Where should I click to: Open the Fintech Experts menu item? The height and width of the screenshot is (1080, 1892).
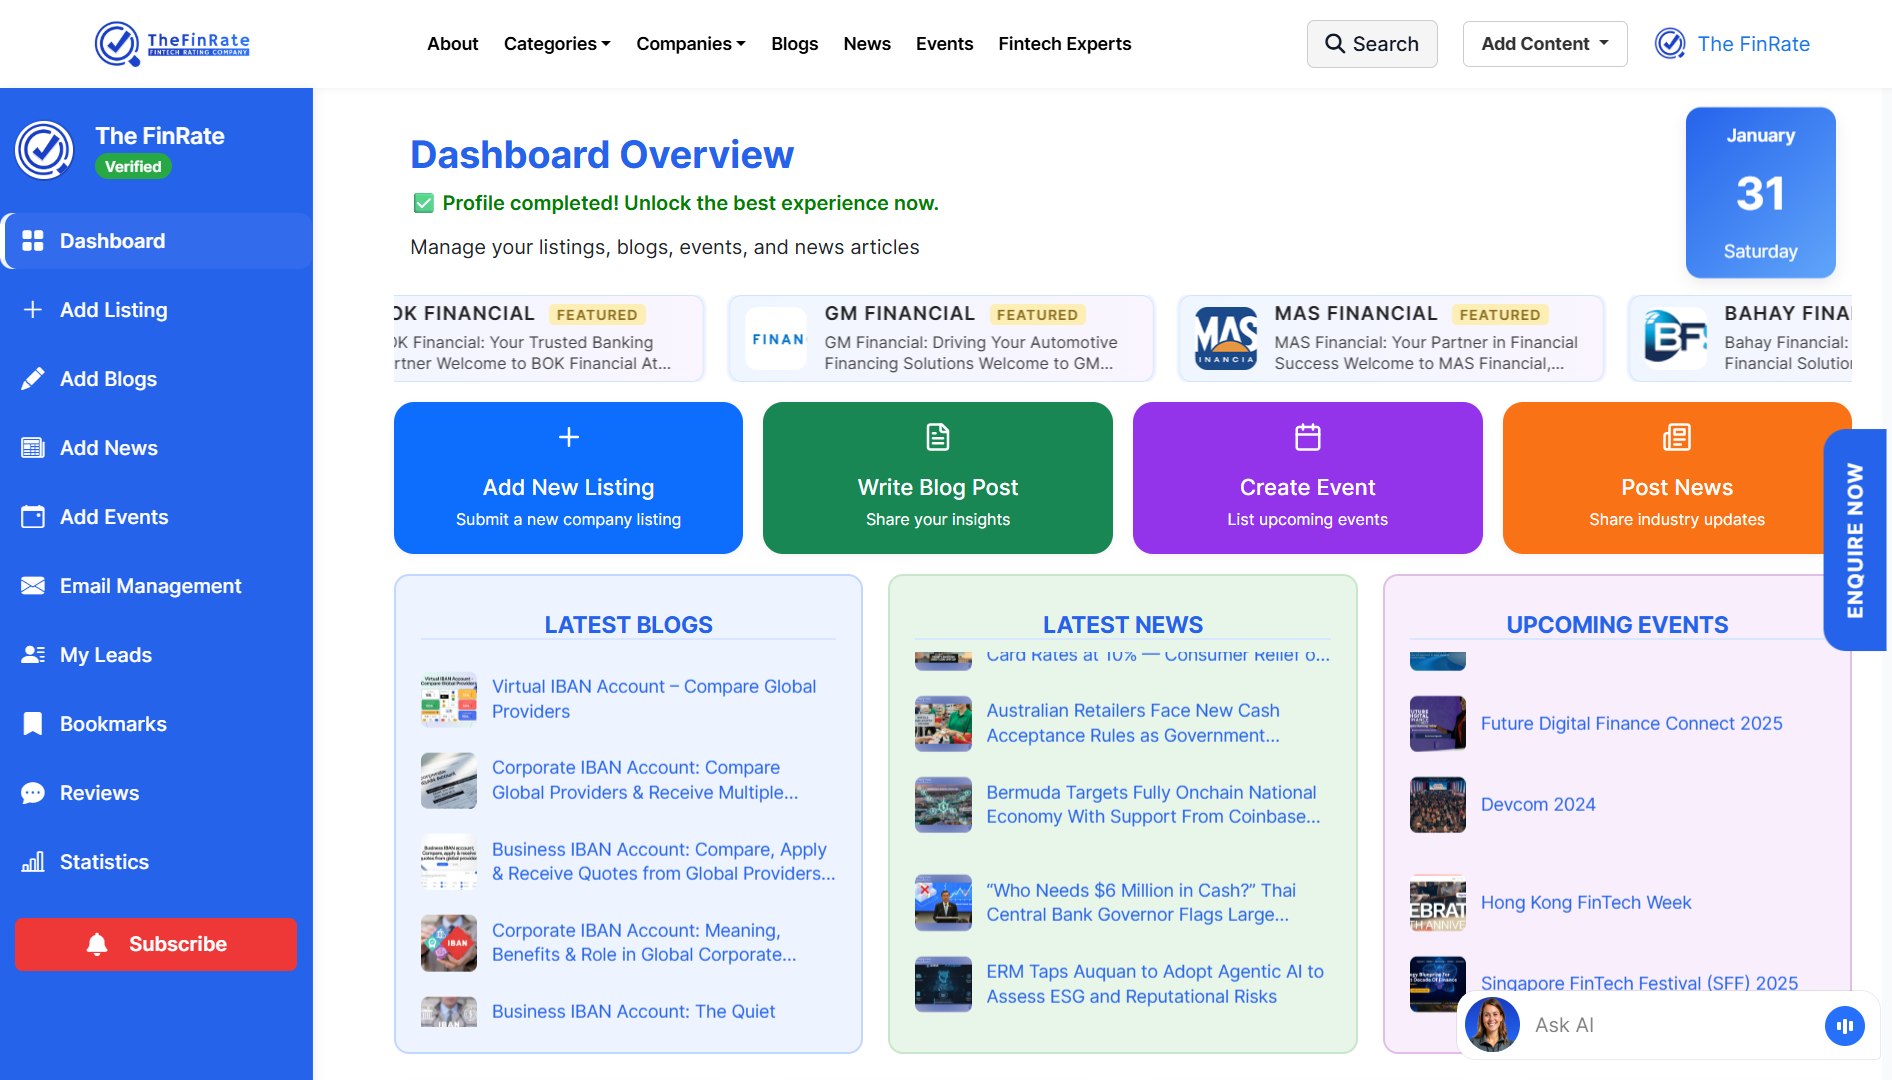pos(1064,44)
